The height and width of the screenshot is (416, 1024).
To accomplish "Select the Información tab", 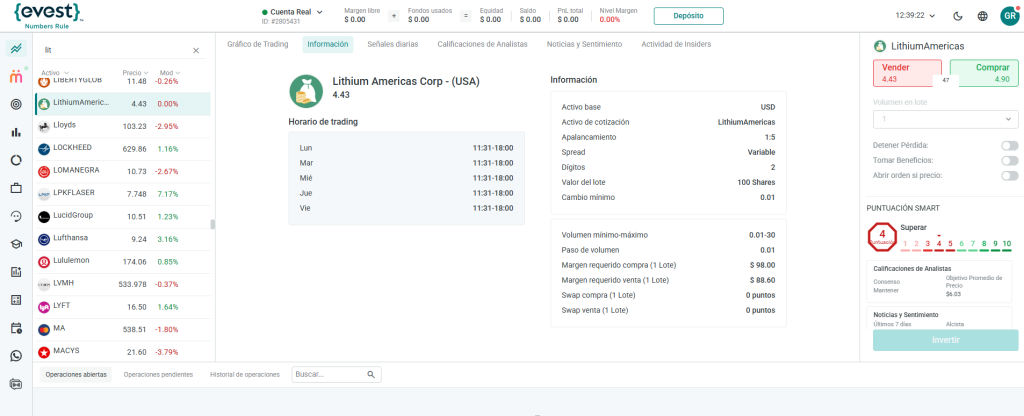I will click(328, 44).
